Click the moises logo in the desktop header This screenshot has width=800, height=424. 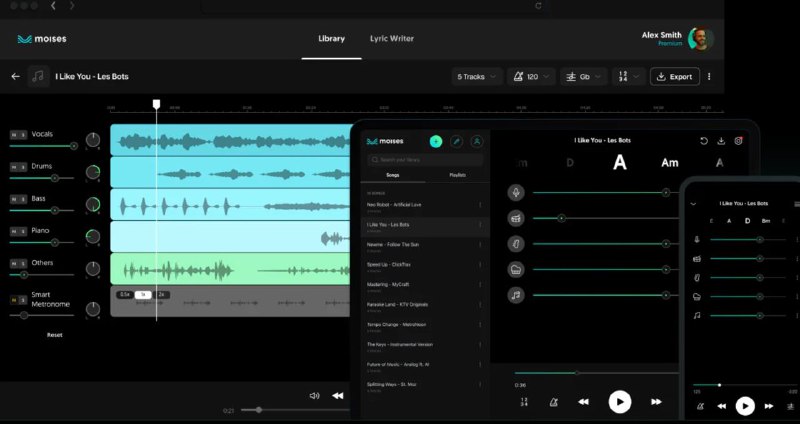[42, 39]
